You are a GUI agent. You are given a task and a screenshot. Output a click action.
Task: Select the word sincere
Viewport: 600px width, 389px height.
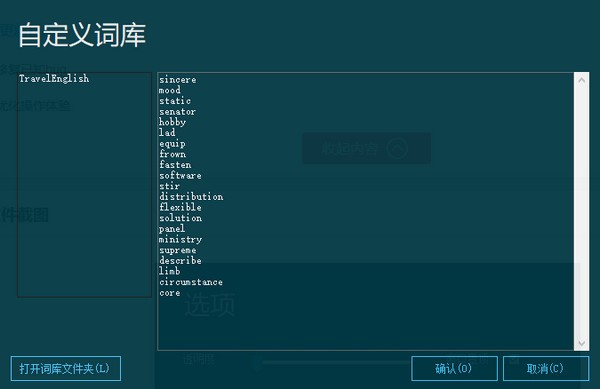(x=178, y=80)
